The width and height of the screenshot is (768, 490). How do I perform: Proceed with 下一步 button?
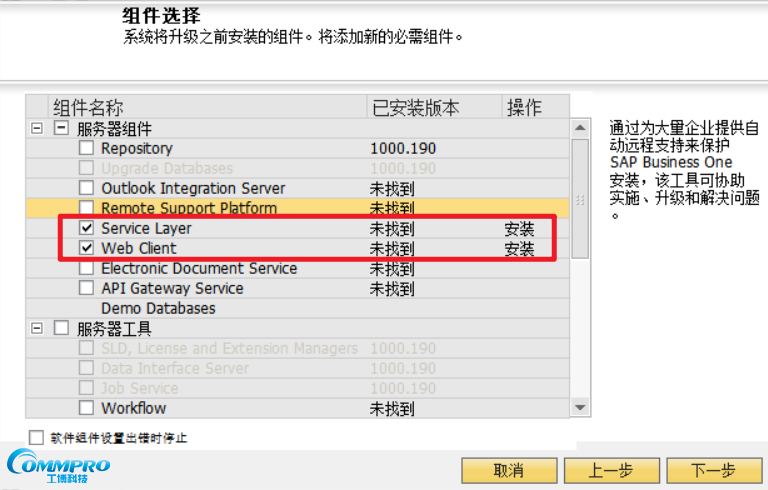pyautogui.click(x=713, y=471)
